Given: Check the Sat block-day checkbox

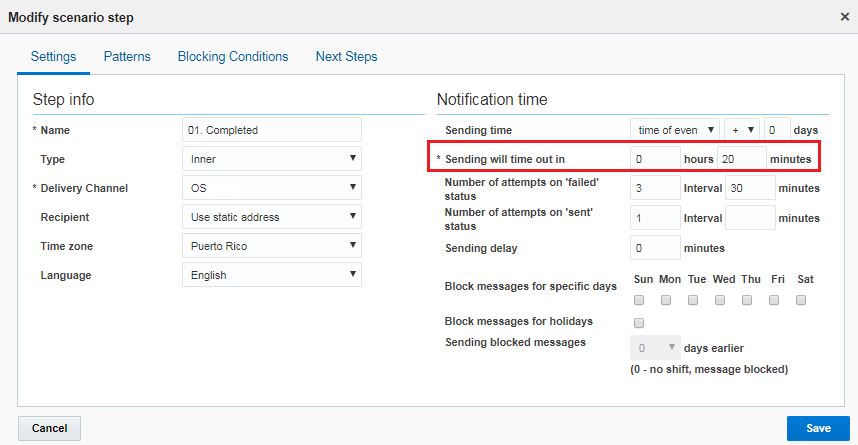Looking at the screenshot, I should click(x=801, y=300).
